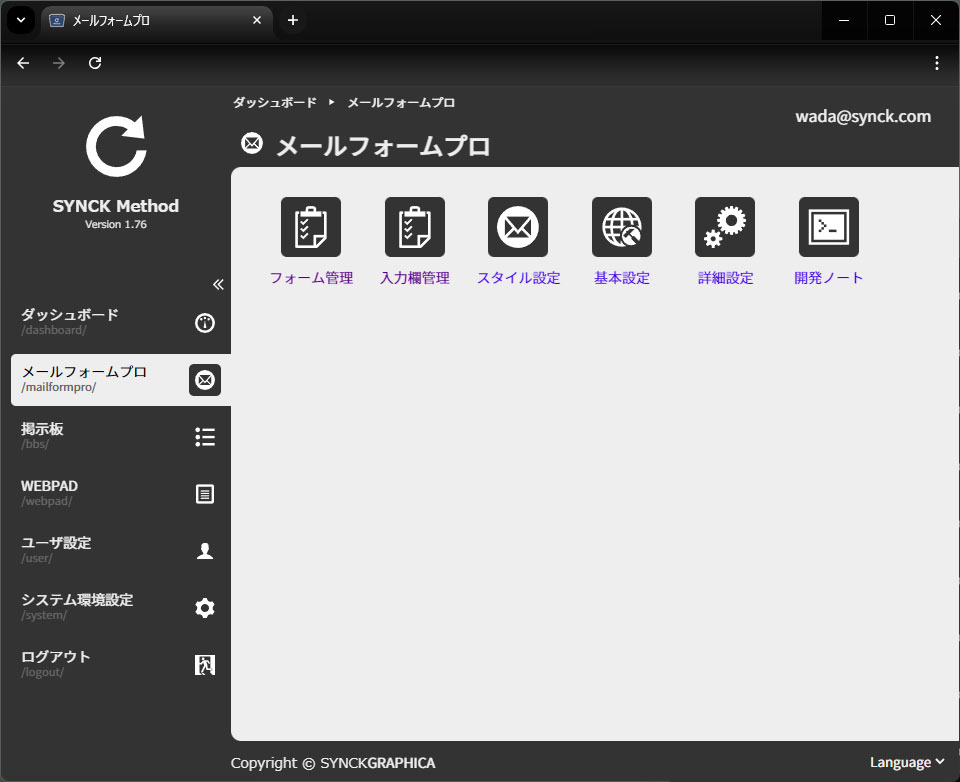Screen dimensions: 960x782
Task: Open the 基本設定 globe icon
Action: (x=622, y=227)
